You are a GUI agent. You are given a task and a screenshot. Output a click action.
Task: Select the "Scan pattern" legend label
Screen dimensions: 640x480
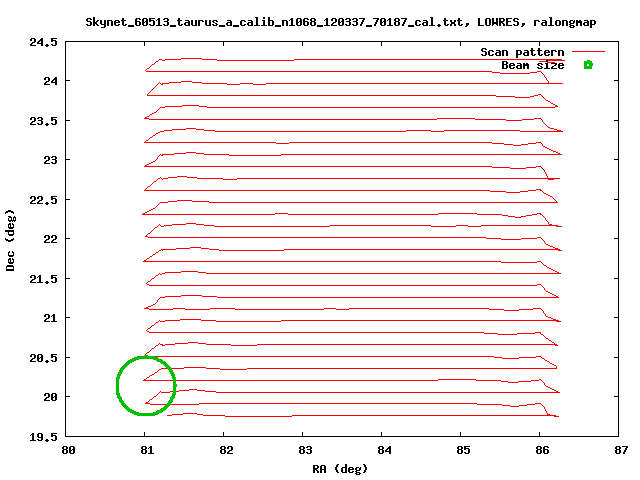pos(522,52)
